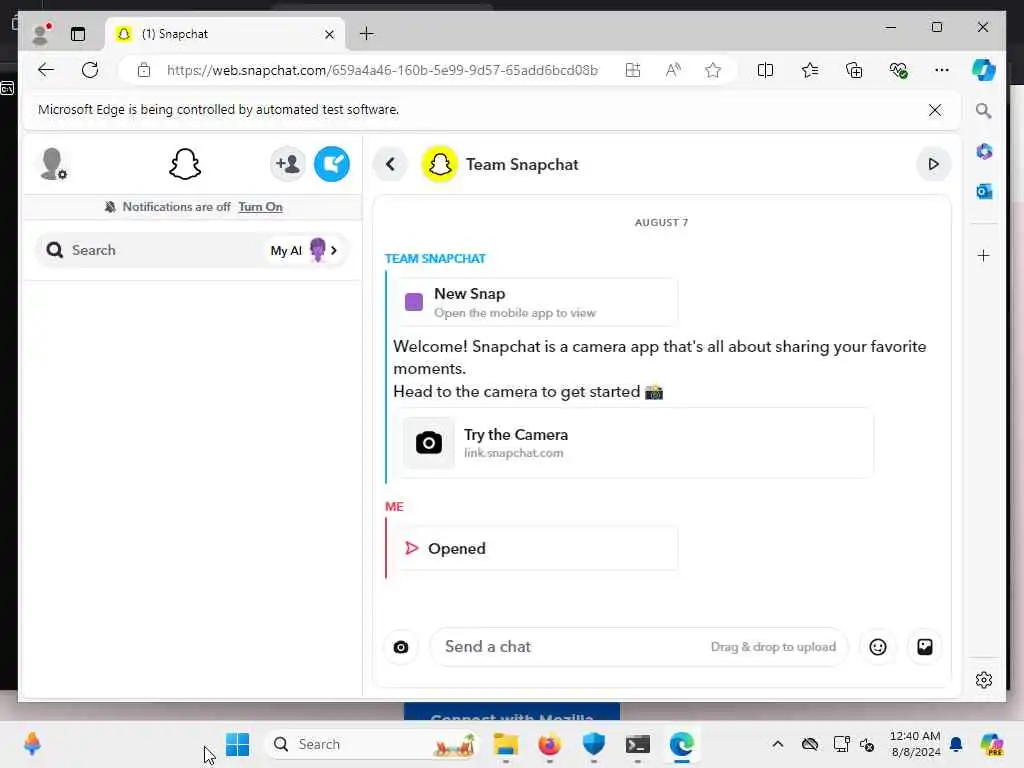Close the Snapchat tab
The width and height of the screenshot is (1024, 768).
tap(329, 34)
